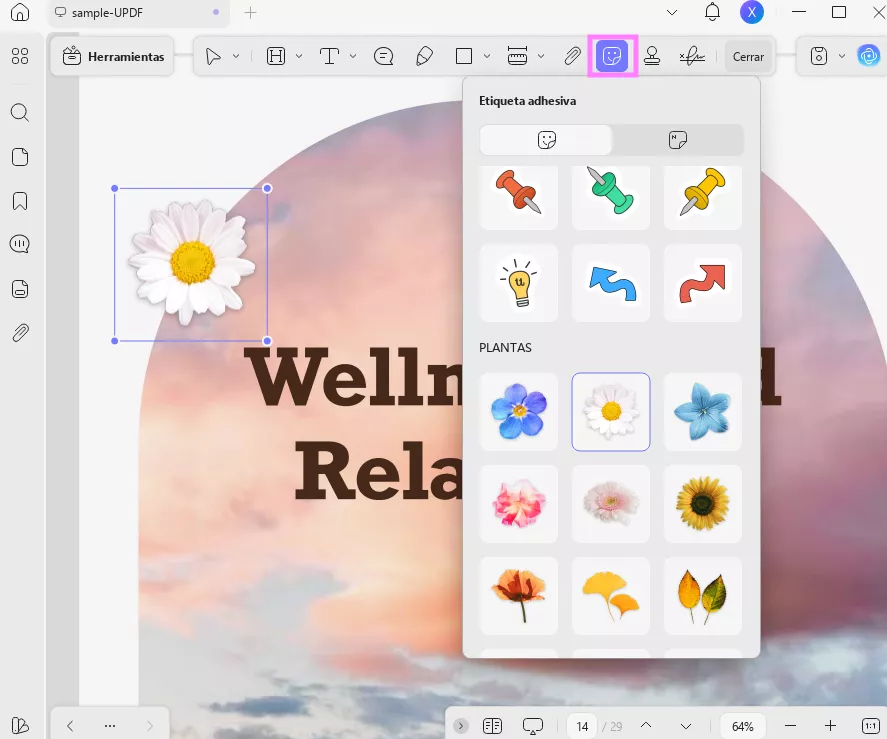Select the stamp tool

652,56
